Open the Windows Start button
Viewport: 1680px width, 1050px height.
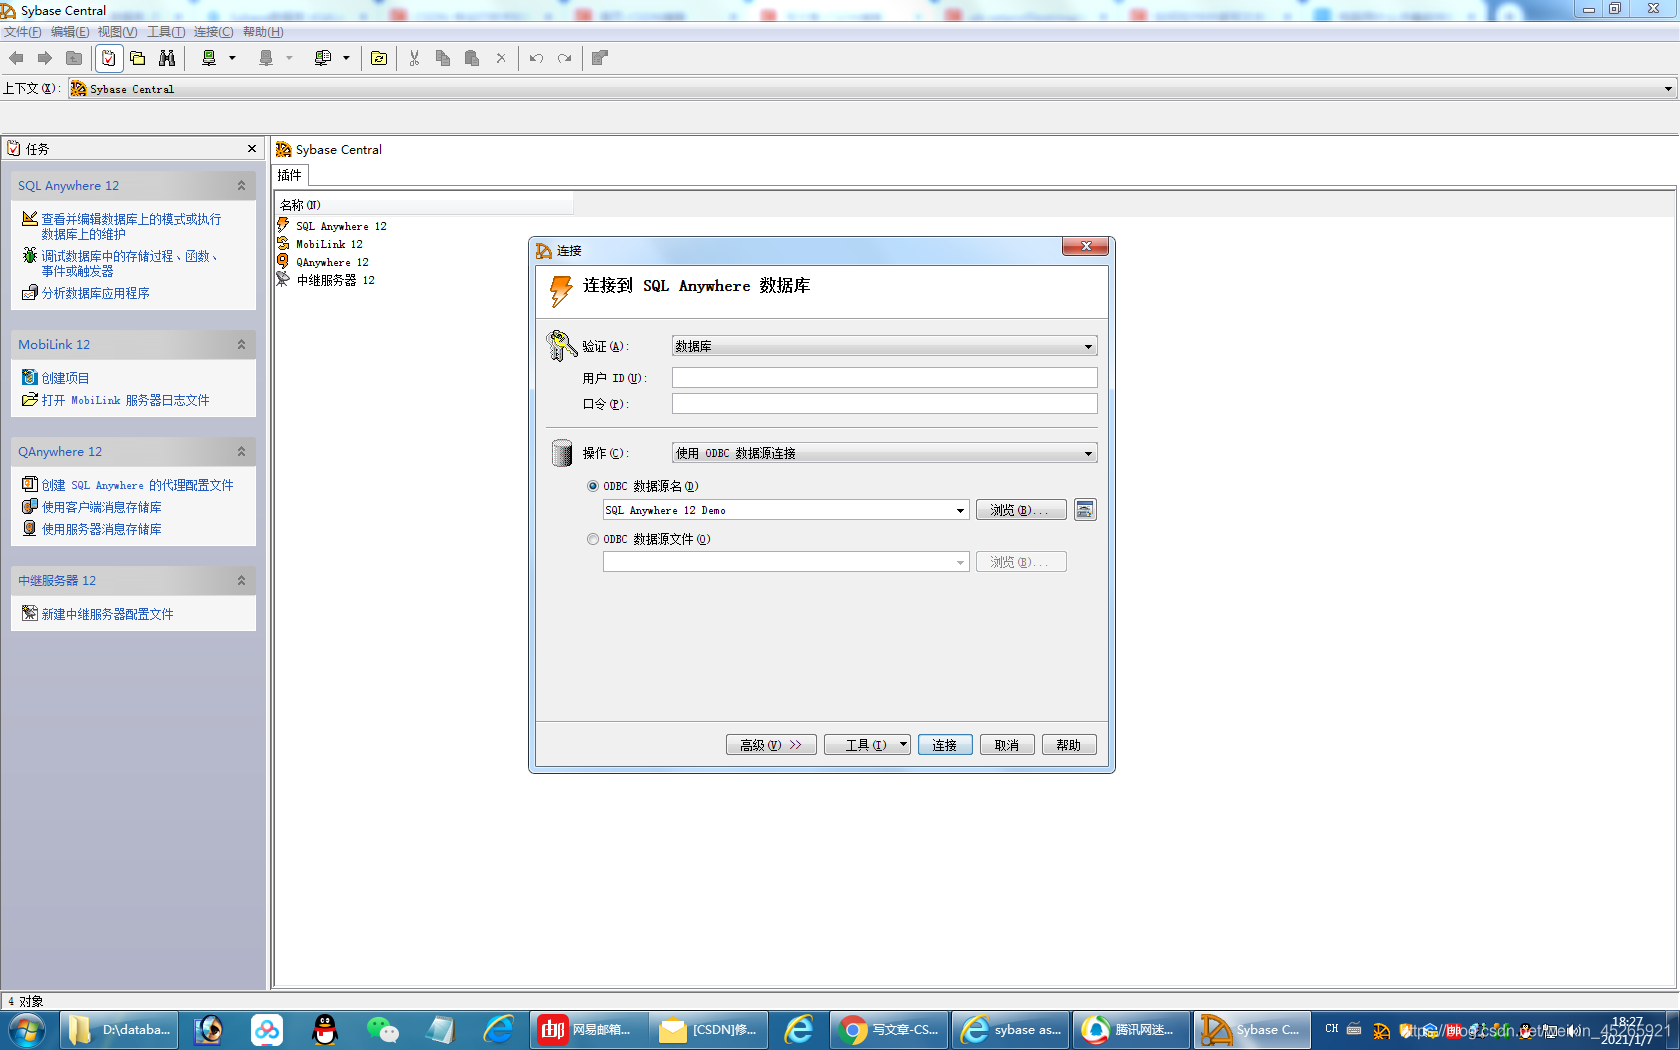pos(27,1030)
